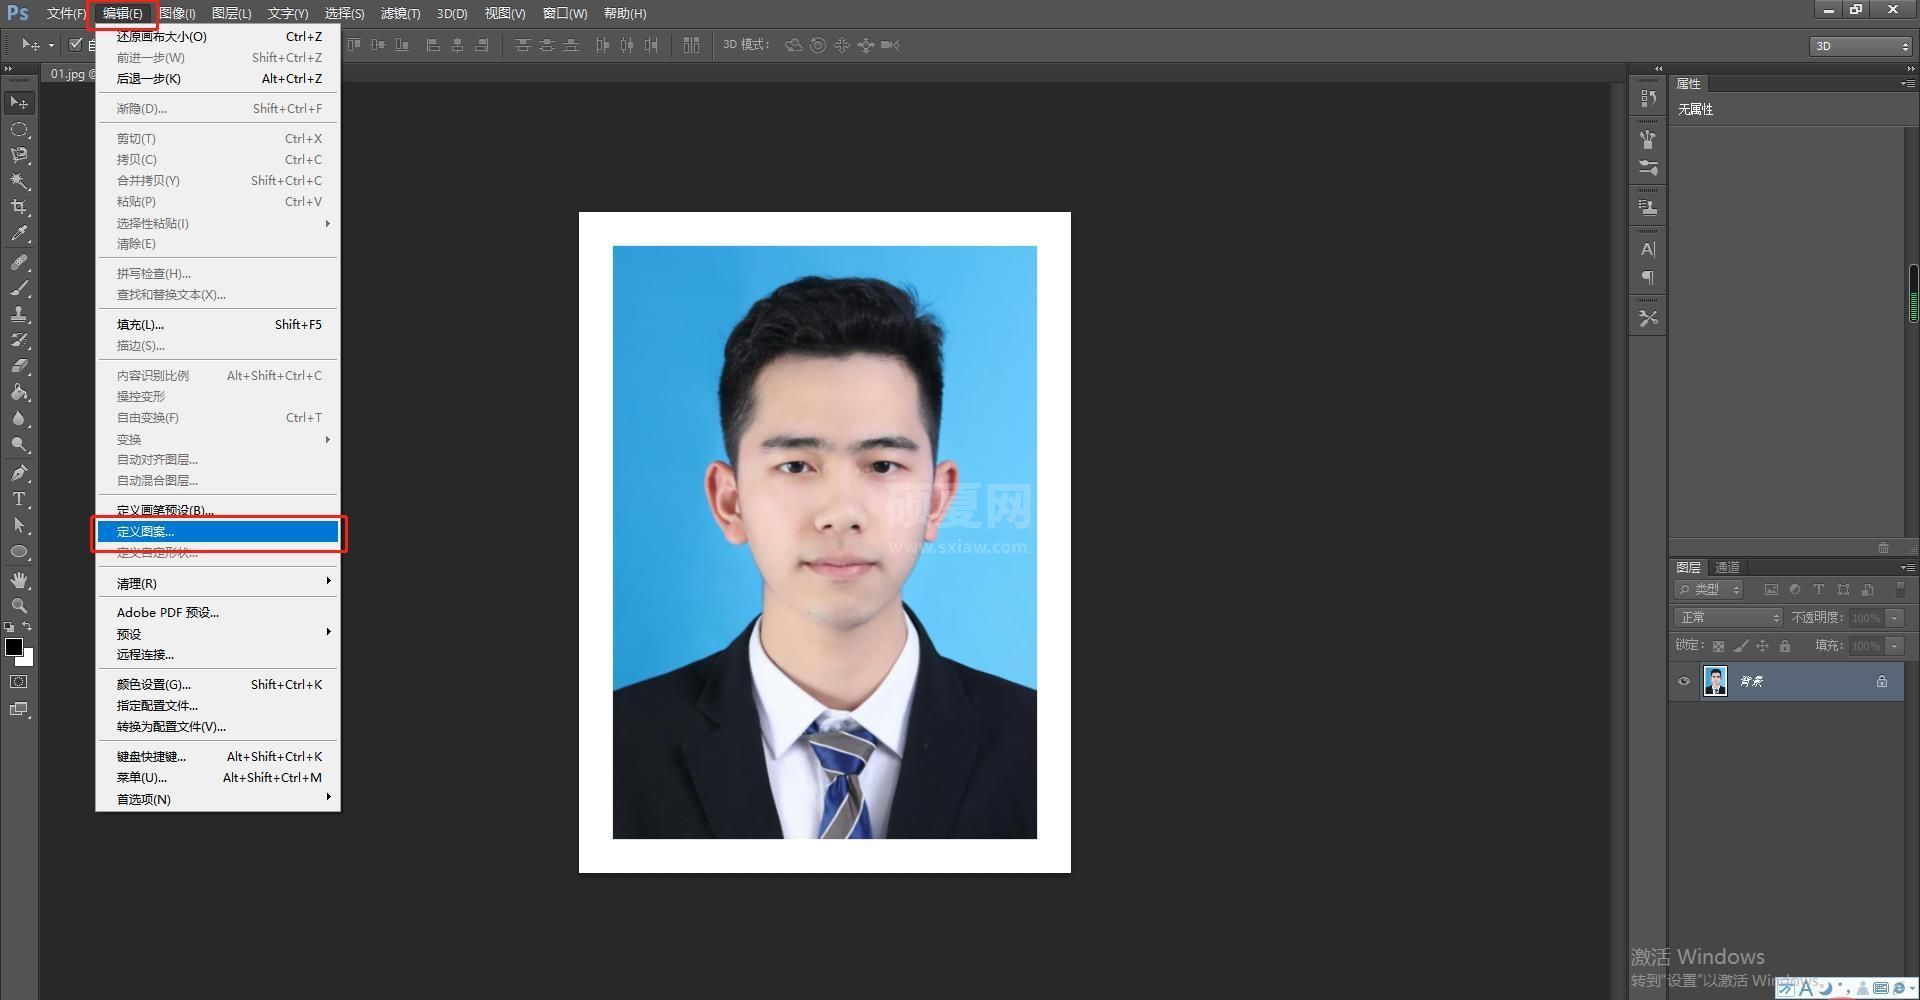This screenshot has width=1920, height=1000.
Task: Open the blend mode 正常 dropdown
Action: (x=1729, y=618)
